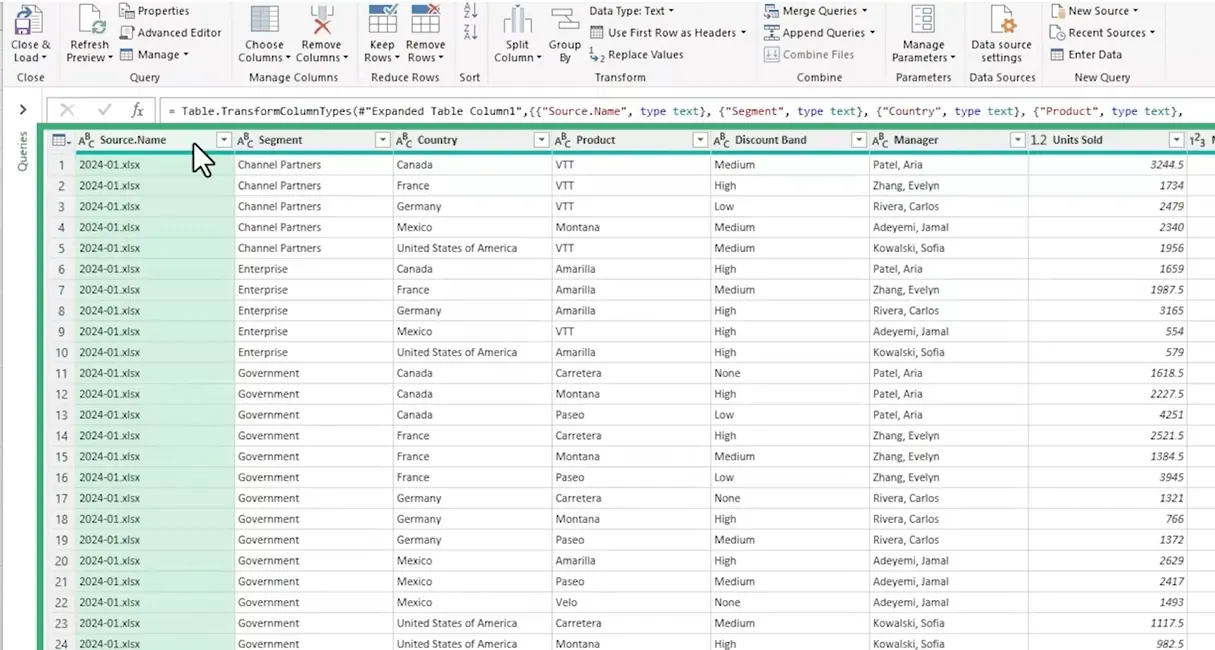The height and width of the screenshot is (650, 1215).
Task: Open the Keep Rows tool
Action: [382, 22]
